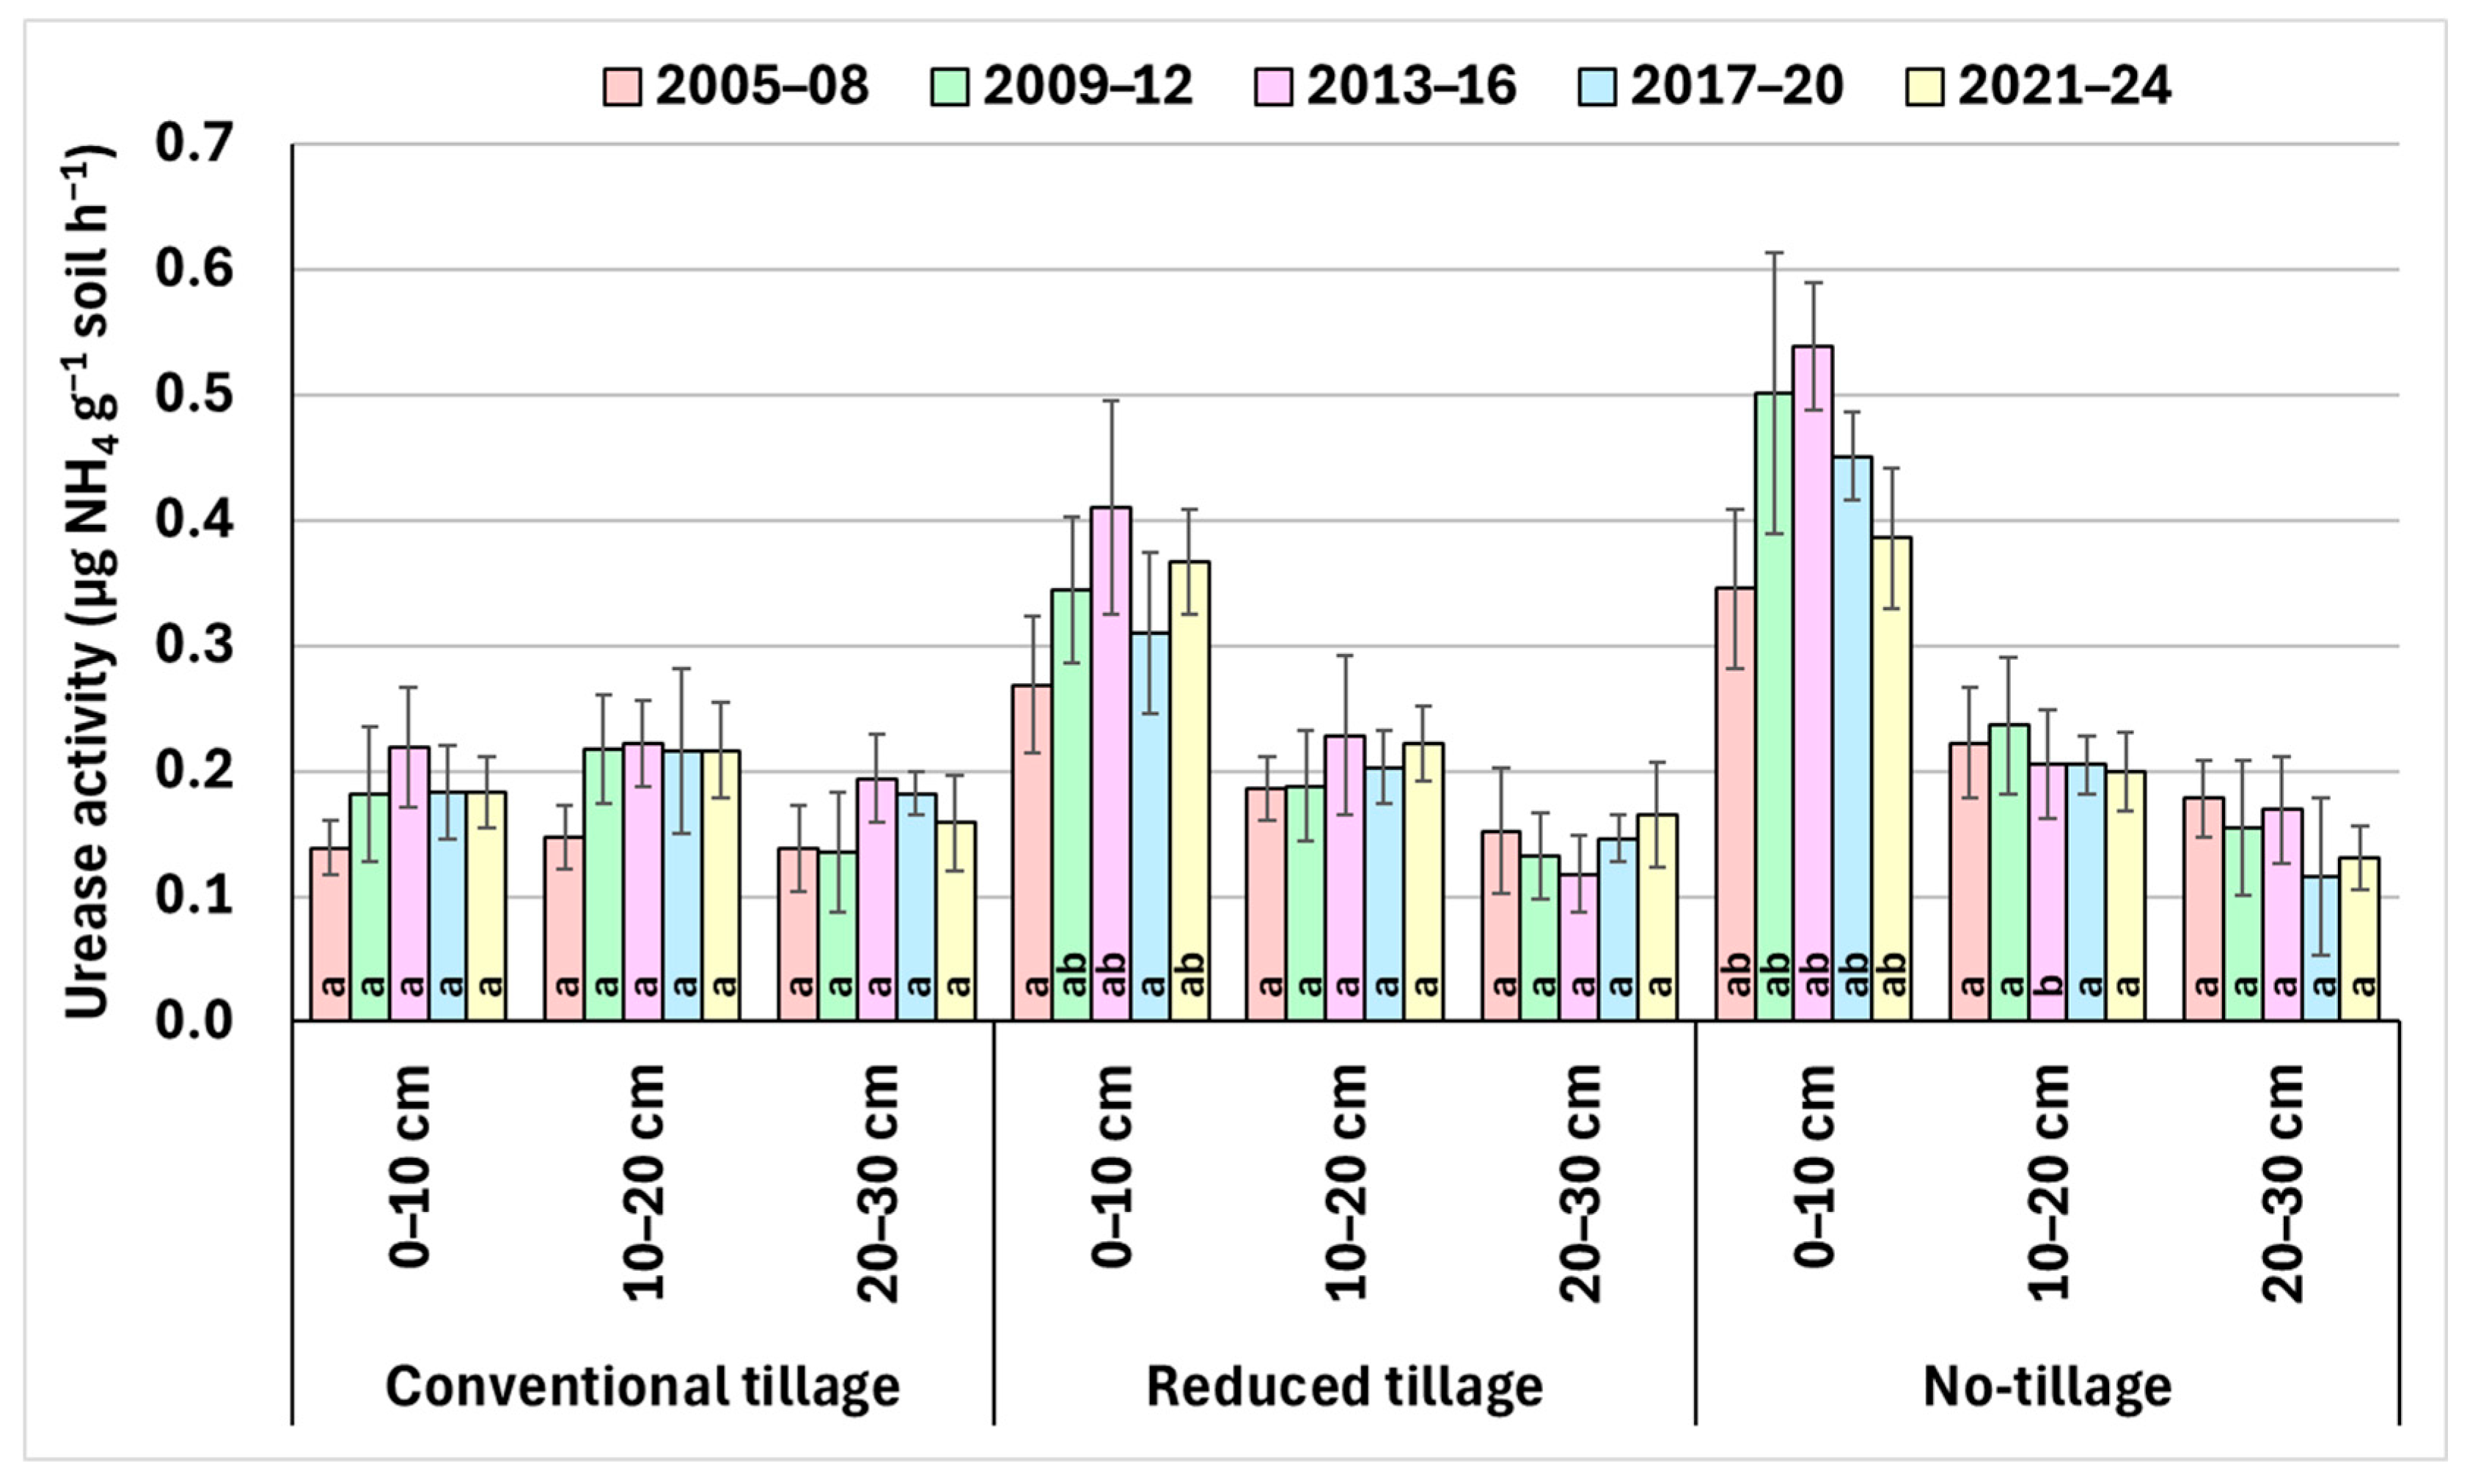Click '10–20 cm' label under Reduced tillage

pos(1346,1183)
